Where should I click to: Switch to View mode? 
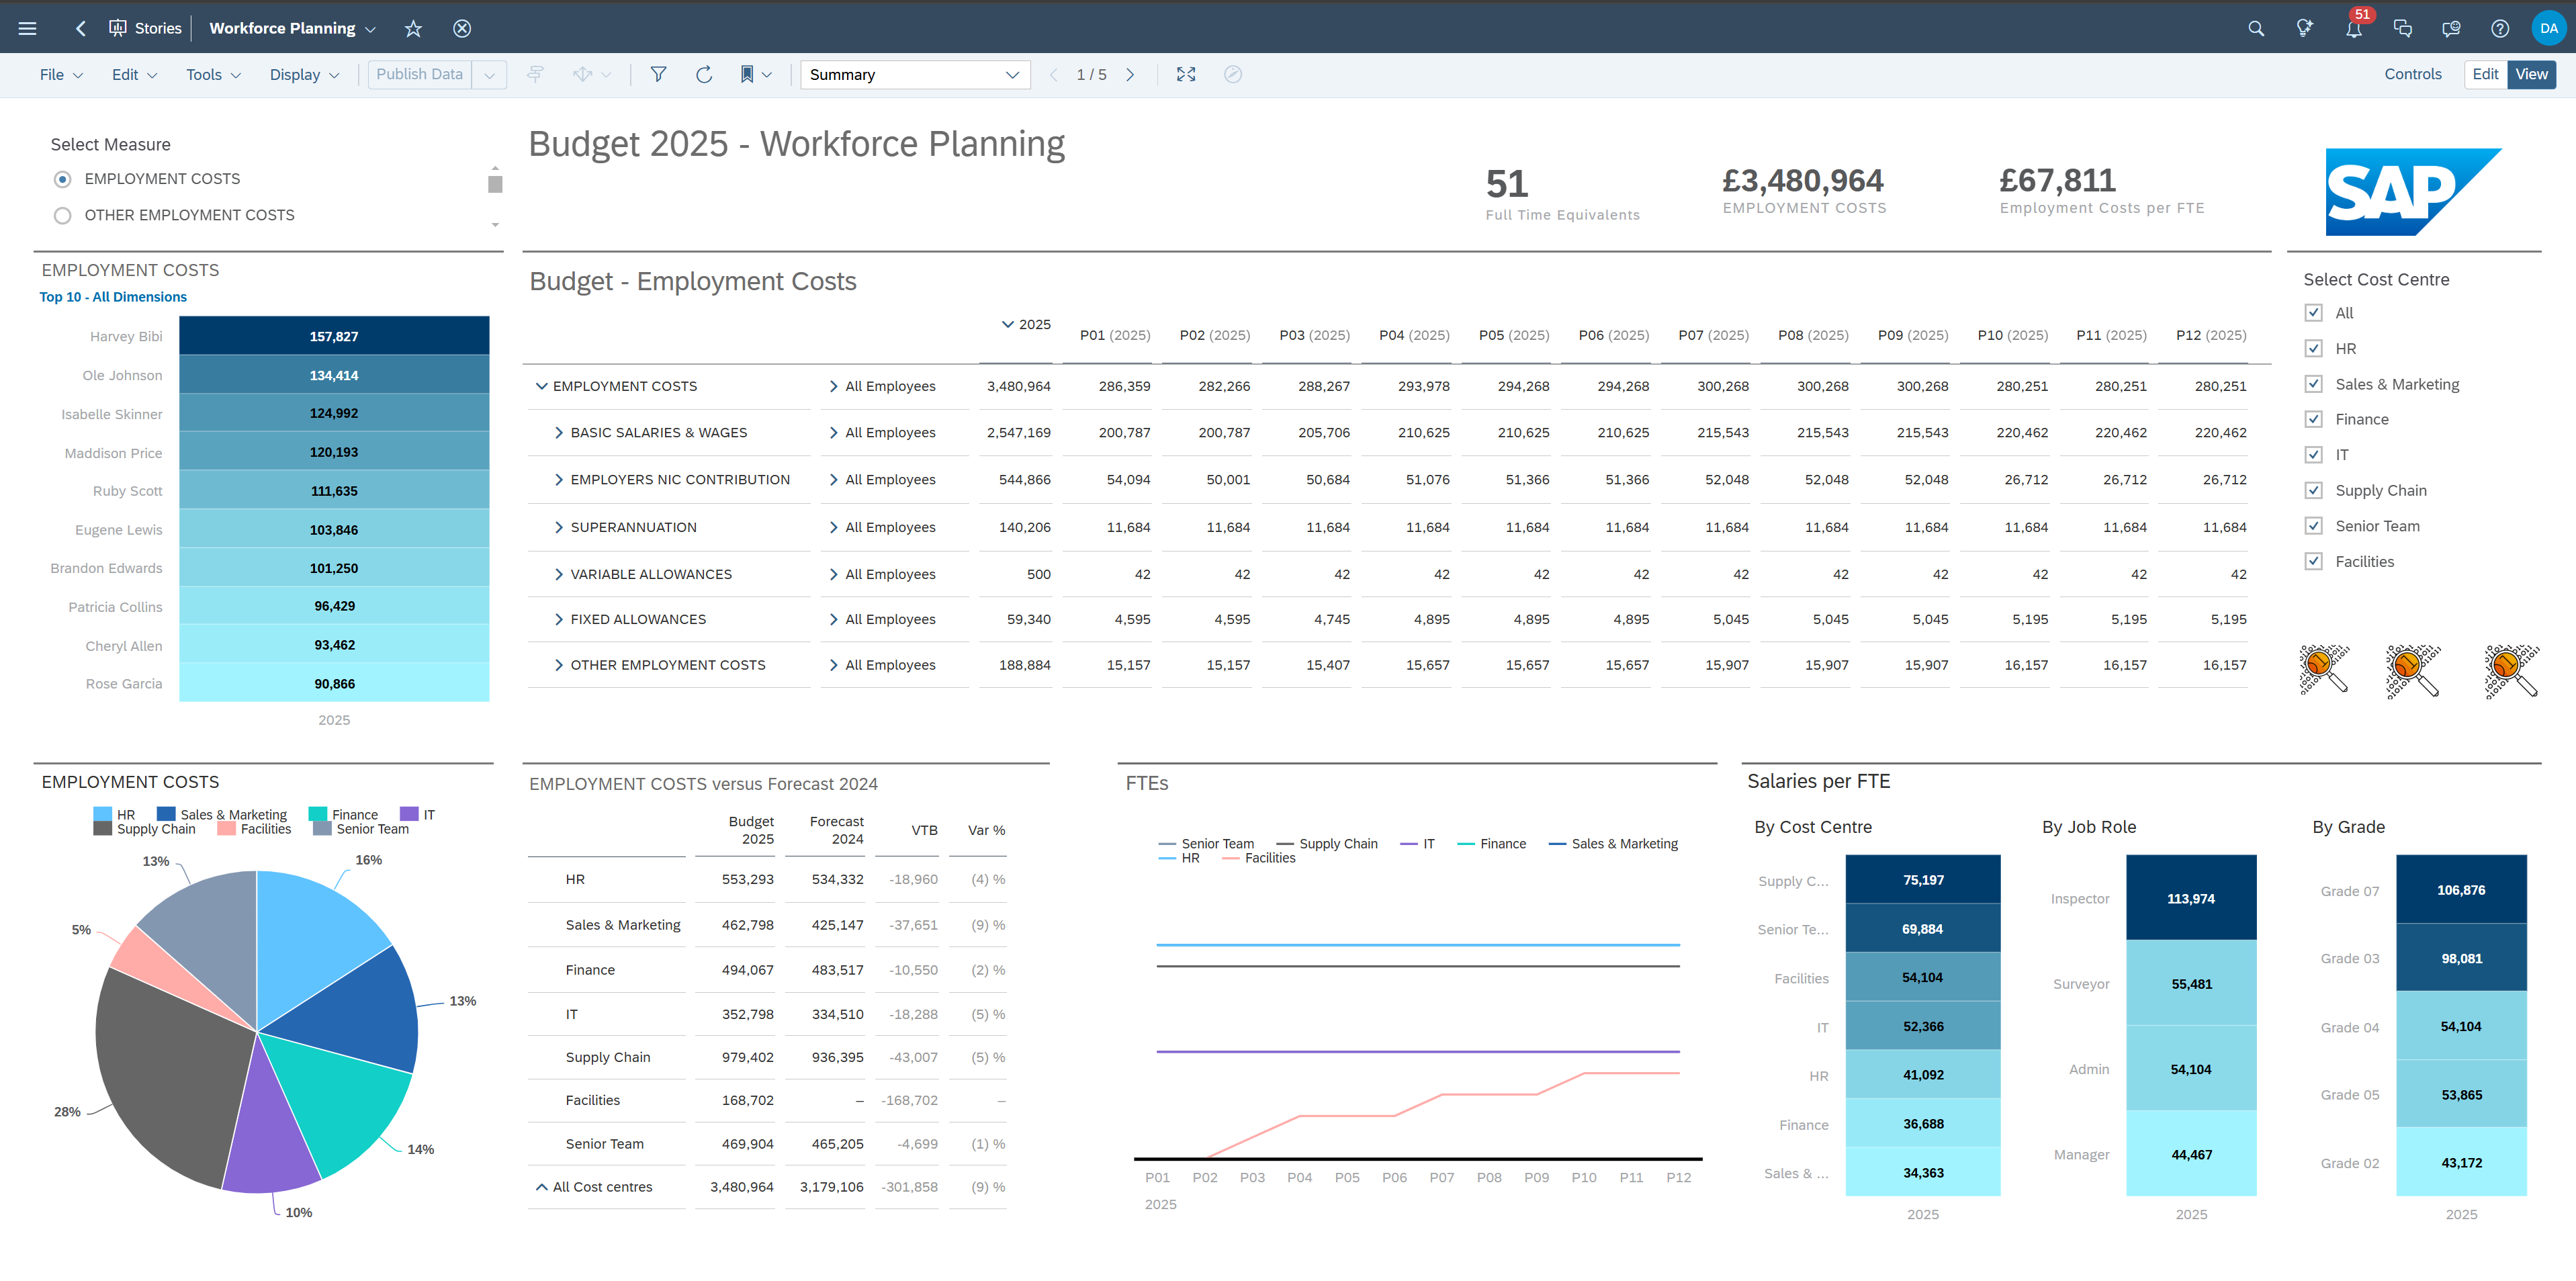2531,74
